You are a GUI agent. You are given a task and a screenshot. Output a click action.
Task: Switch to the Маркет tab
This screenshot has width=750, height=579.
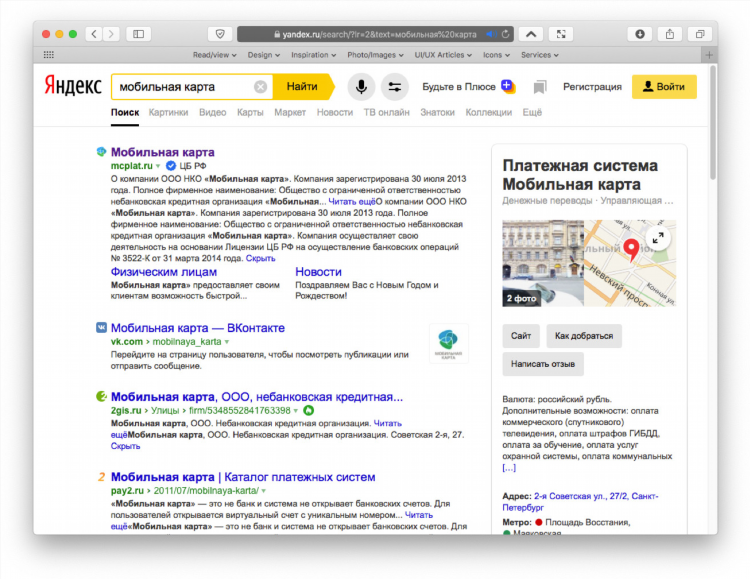tap(290, 112)
